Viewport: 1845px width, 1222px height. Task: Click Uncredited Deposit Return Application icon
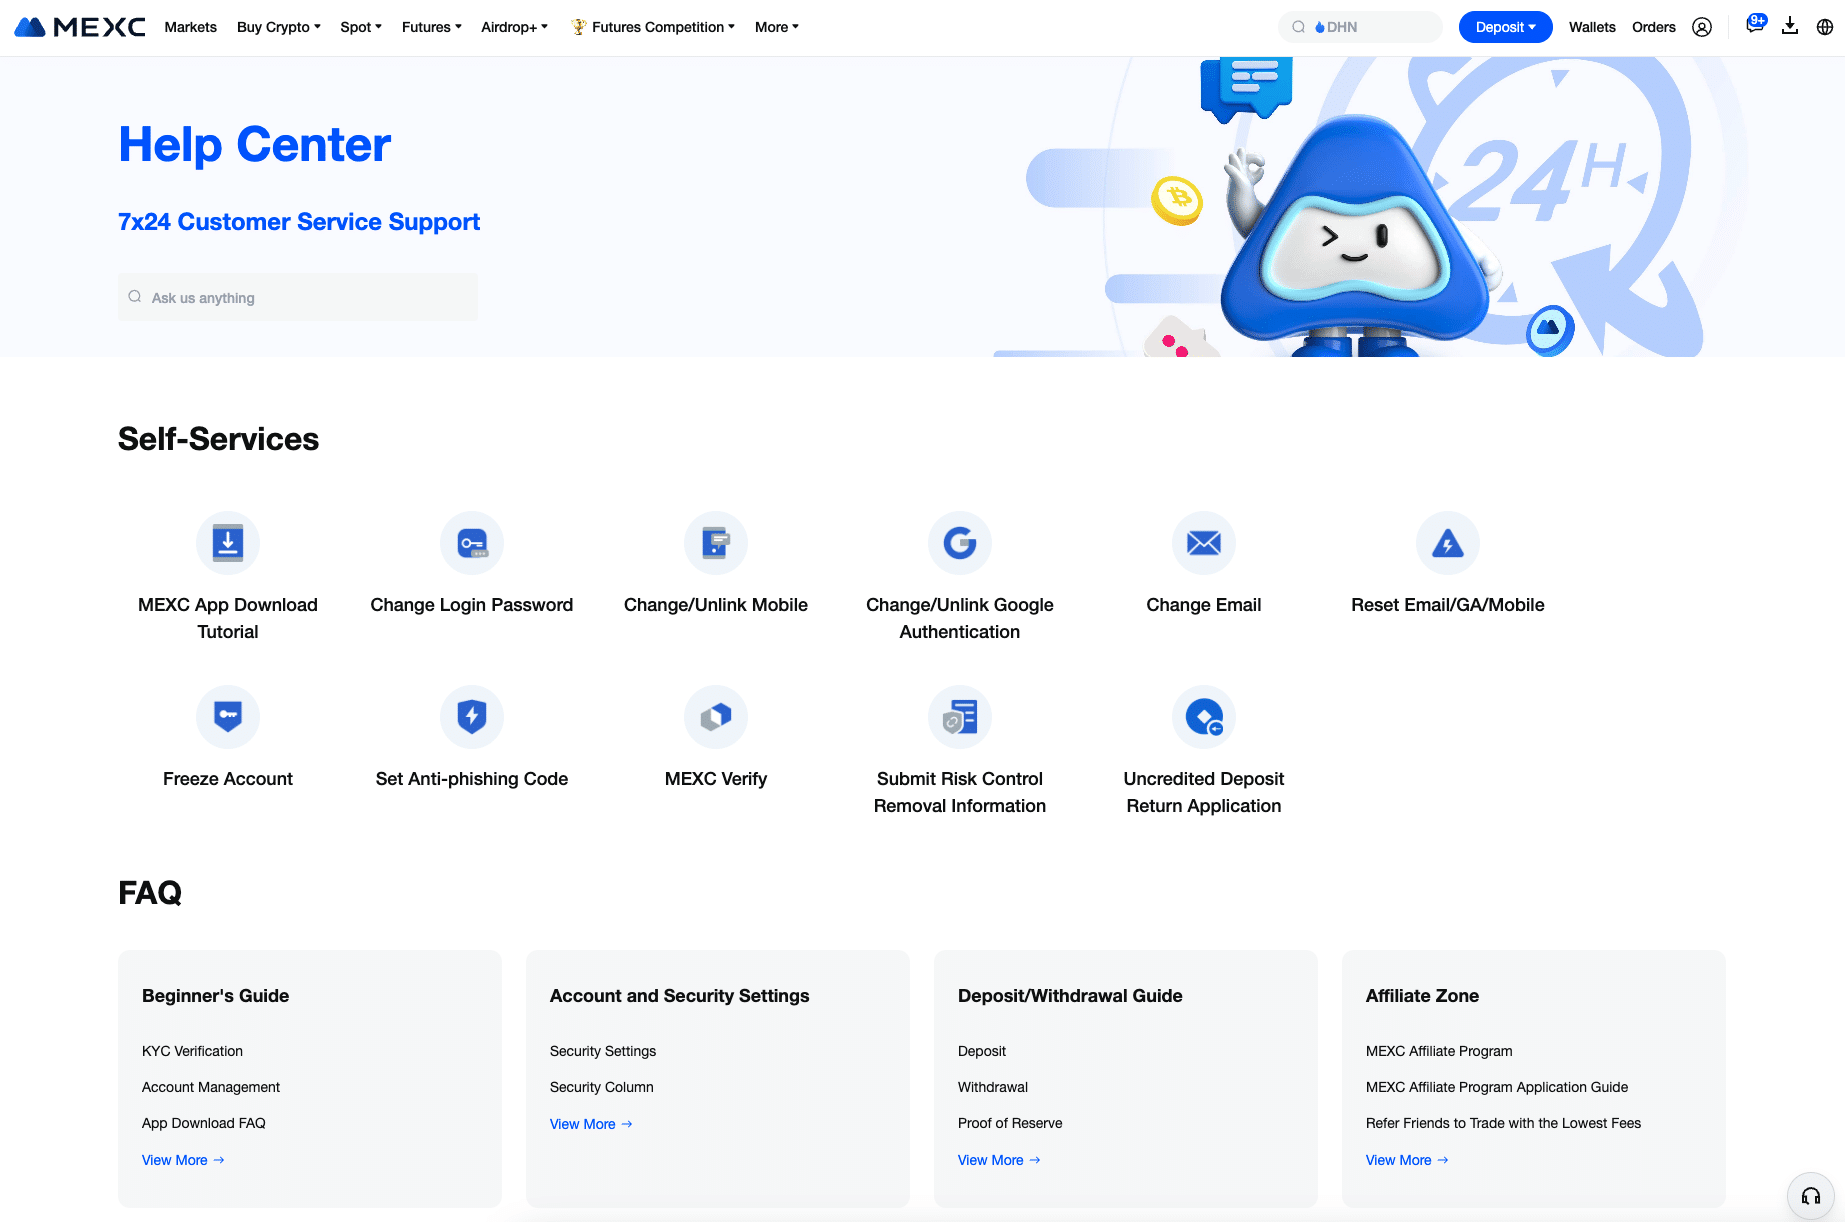[x=1204, y=717]
